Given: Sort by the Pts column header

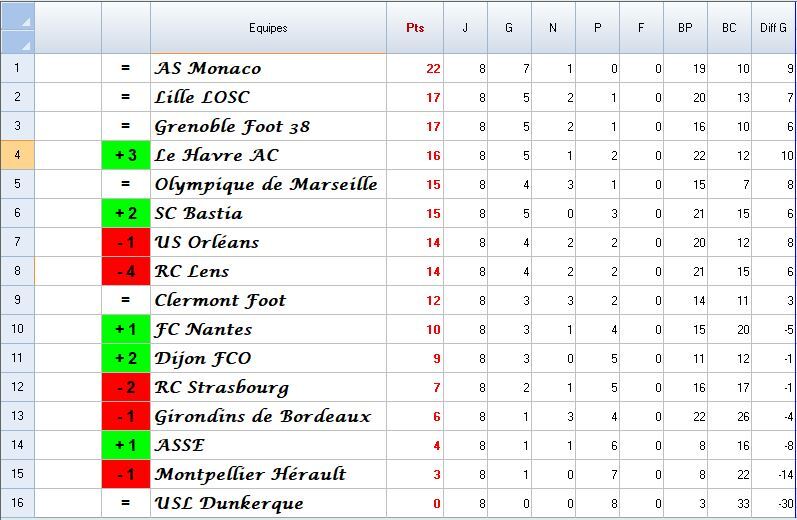Looking at the screenshot, I should [x=415, y=28].
